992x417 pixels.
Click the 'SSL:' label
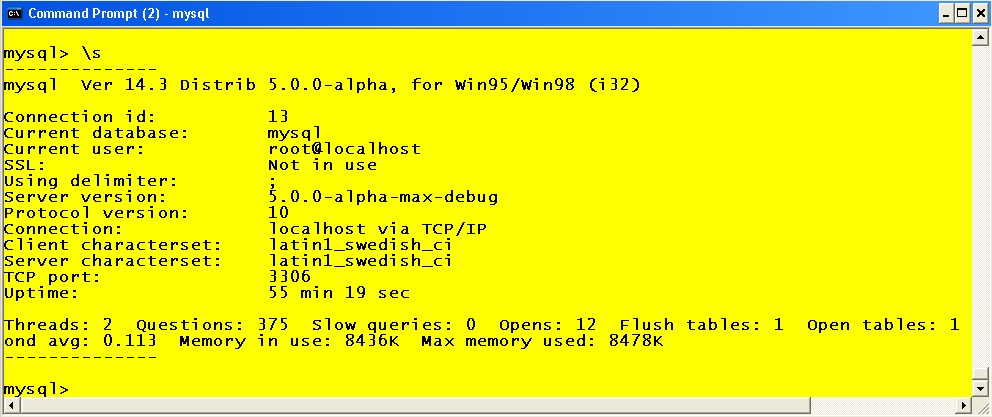[x=25, y=165]
